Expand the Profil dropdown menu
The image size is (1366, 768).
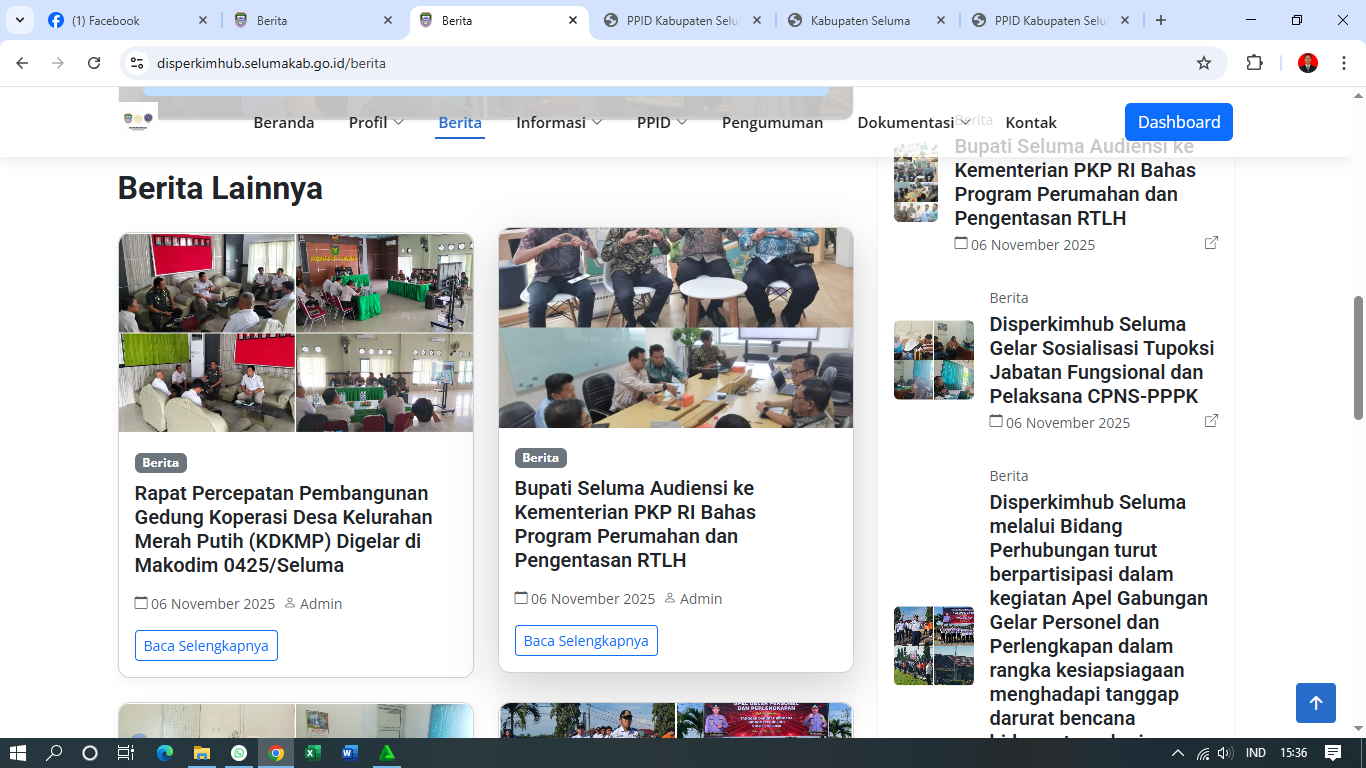(x=376, y=122)
